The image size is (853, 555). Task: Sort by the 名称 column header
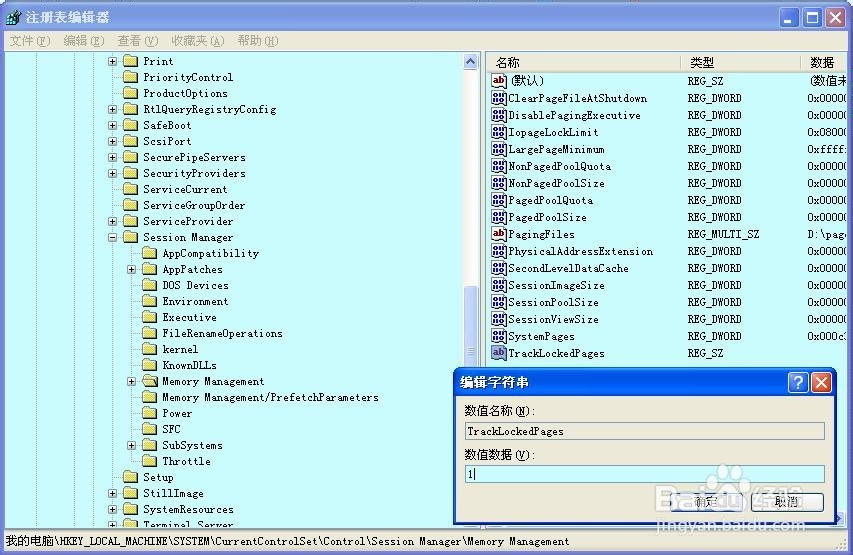point(583,63)
